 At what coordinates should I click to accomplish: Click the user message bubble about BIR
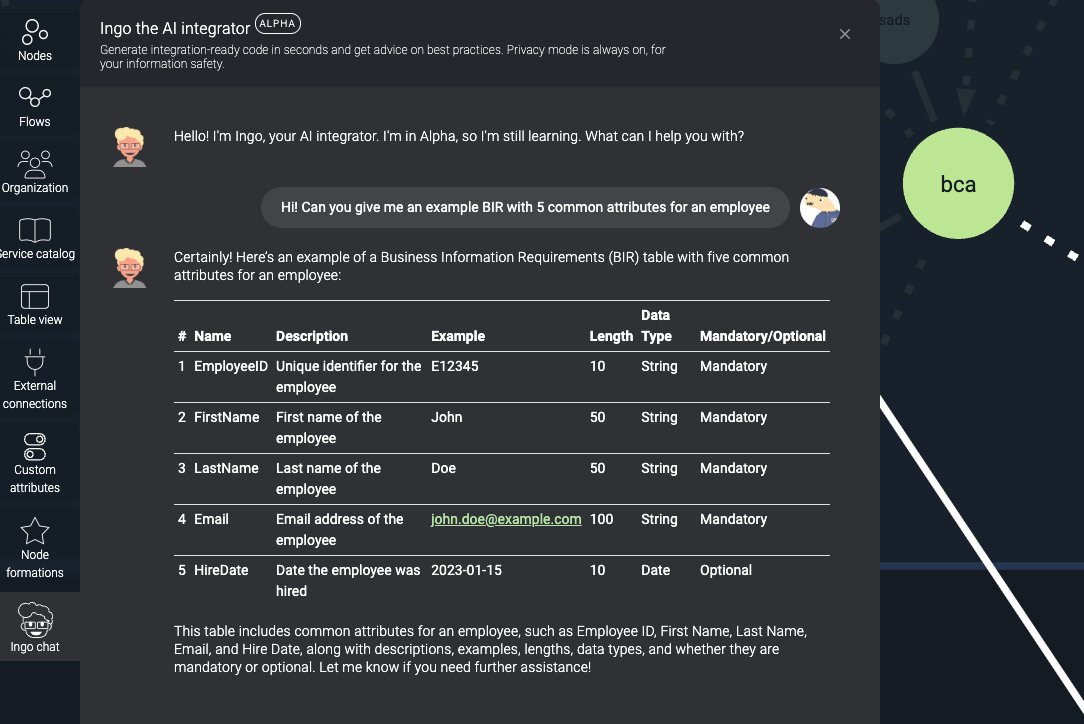tap(525, 207)
